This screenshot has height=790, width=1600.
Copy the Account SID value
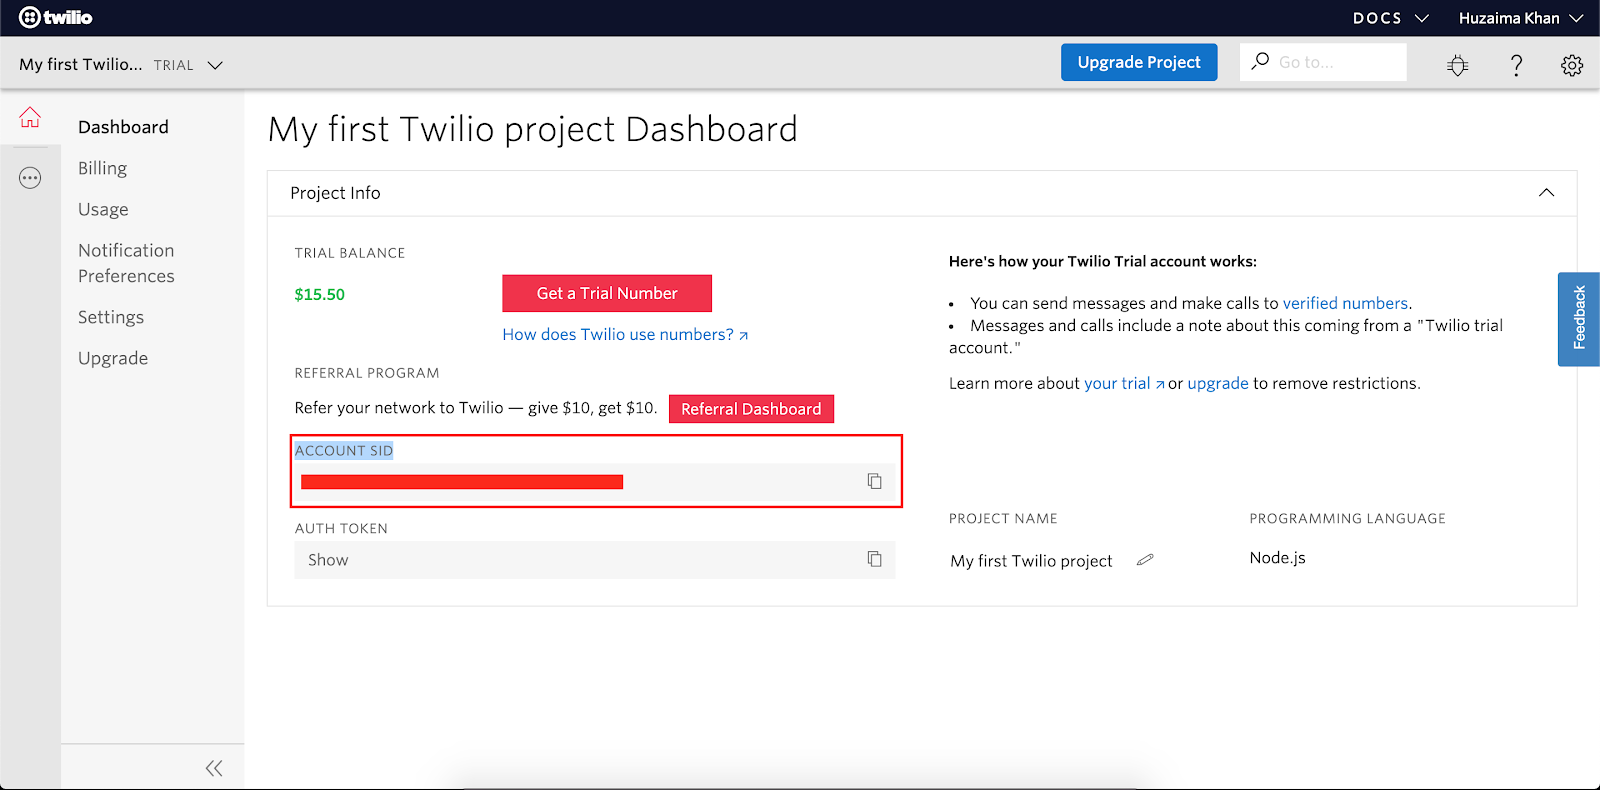click(874, 481)
